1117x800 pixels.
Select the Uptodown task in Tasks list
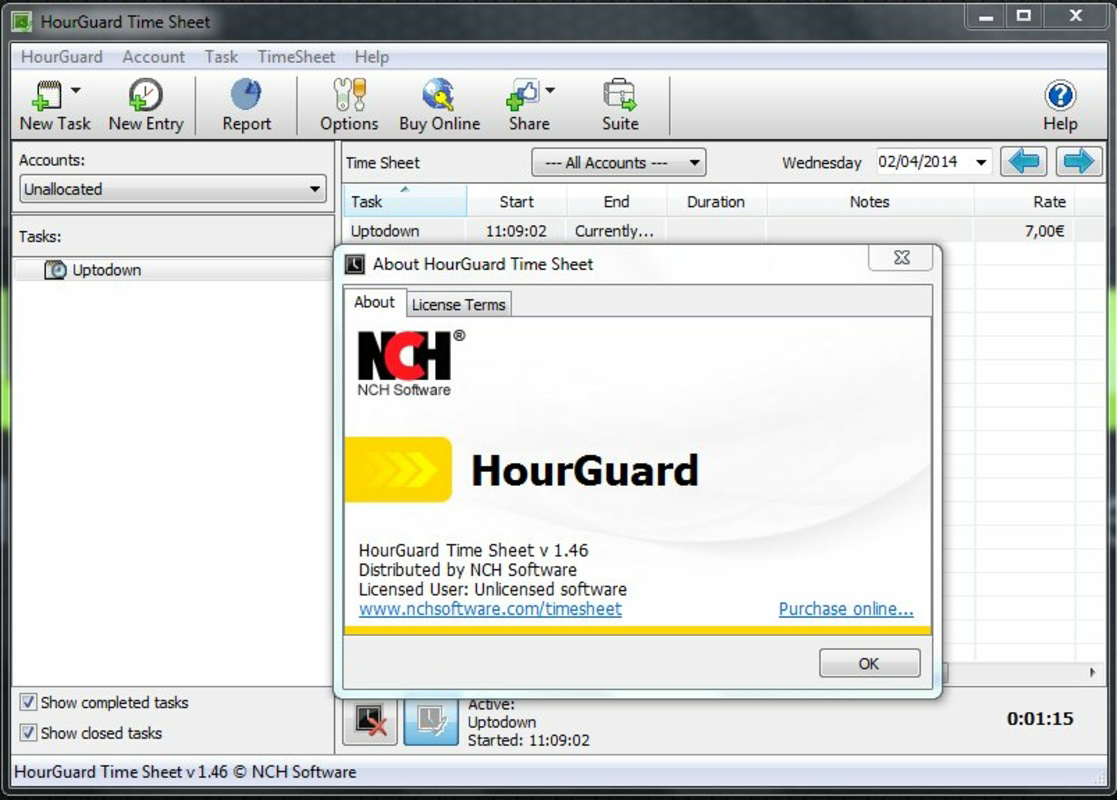106,270
